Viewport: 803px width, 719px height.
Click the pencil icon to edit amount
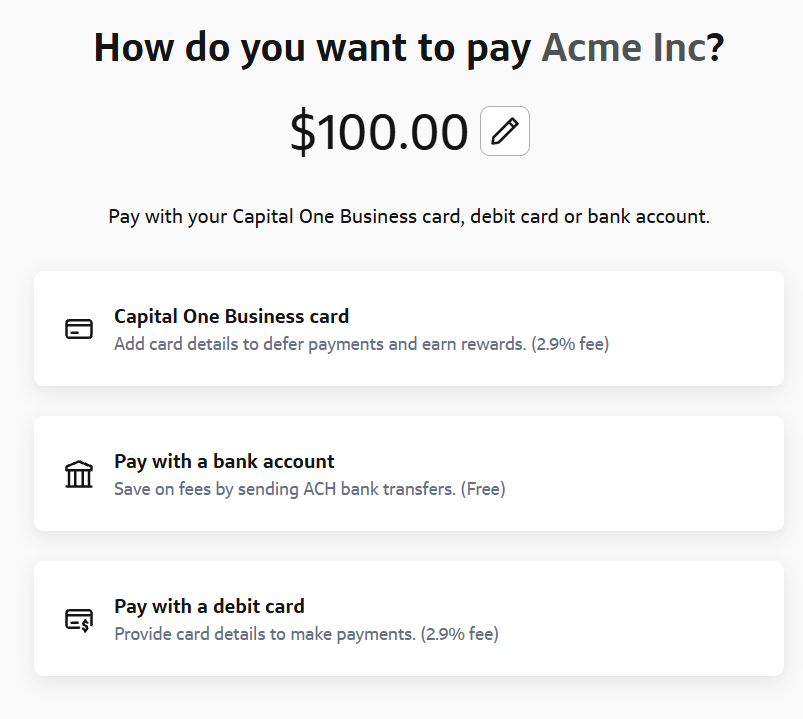tap(505, 131)
